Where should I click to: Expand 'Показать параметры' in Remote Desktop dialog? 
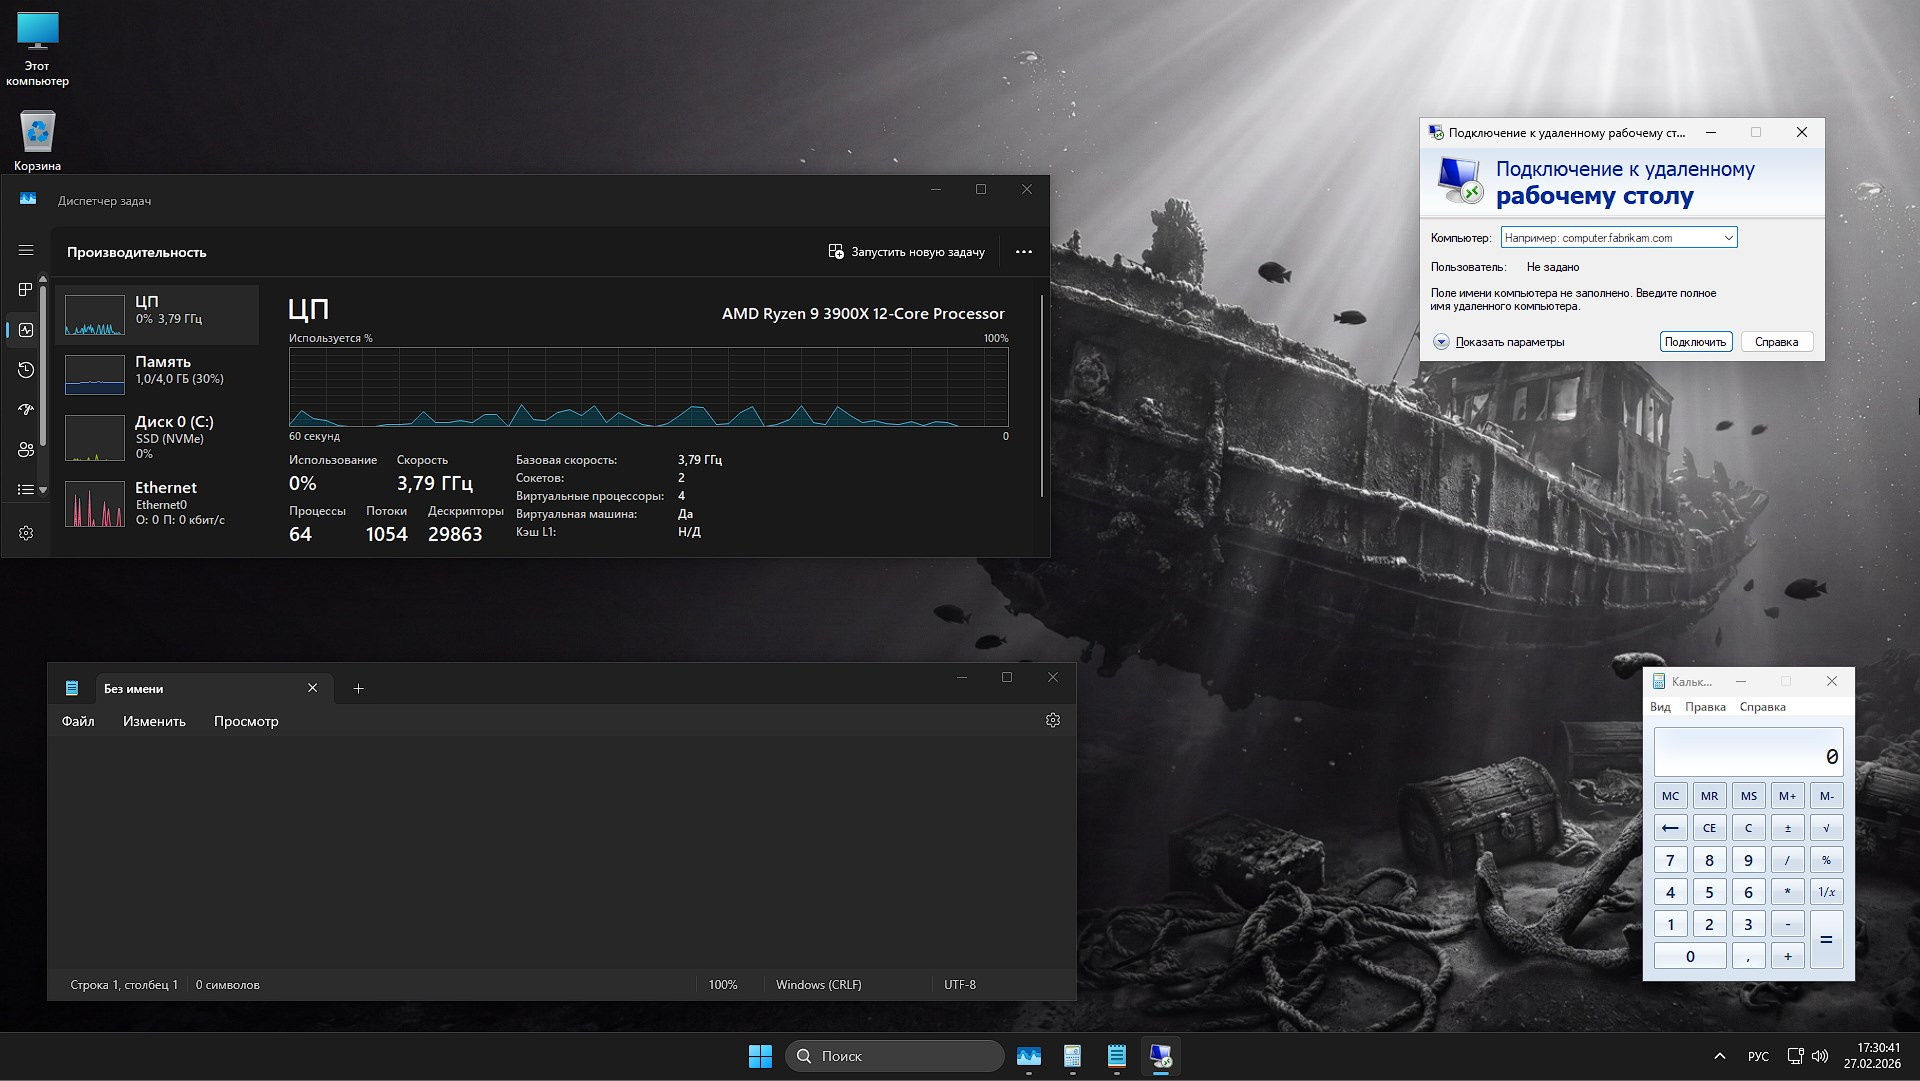point(1505,341)
